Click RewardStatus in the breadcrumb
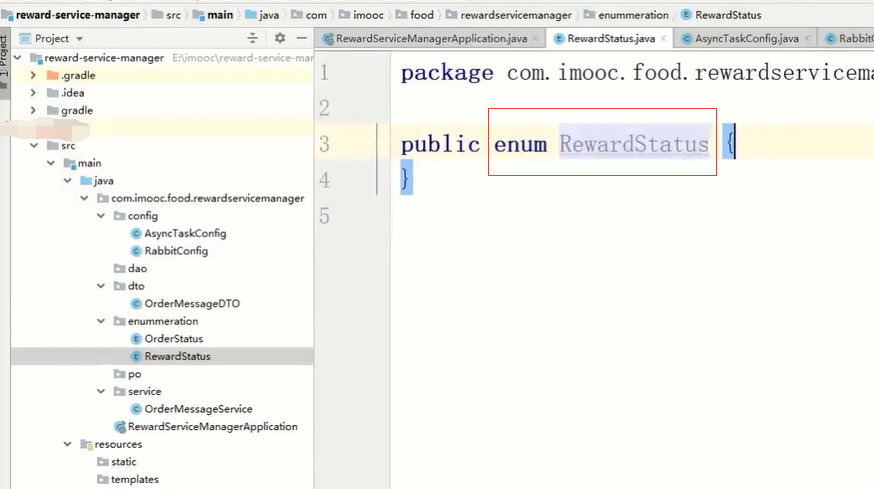The width and height of the screenshot is (874, 489). pyautogui.click(x=727, y=15)
